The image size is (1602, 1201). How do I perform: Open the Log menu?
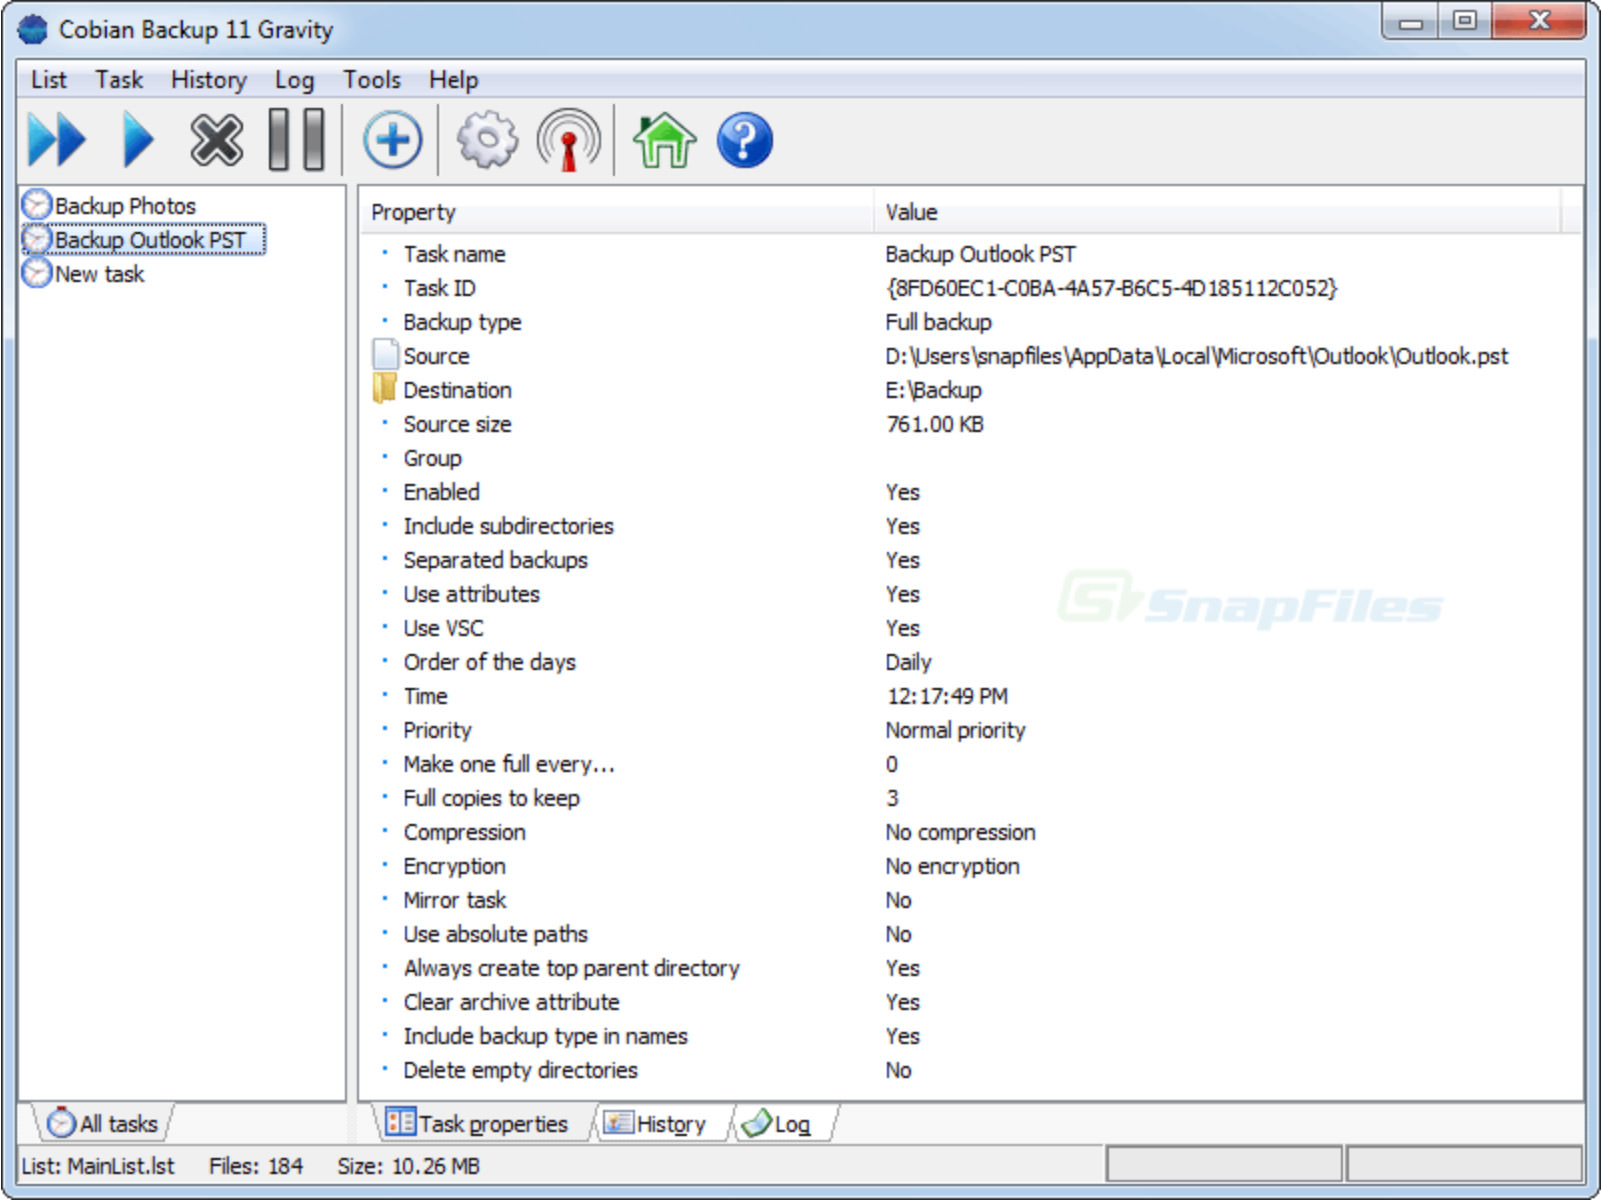coord(294,80)
